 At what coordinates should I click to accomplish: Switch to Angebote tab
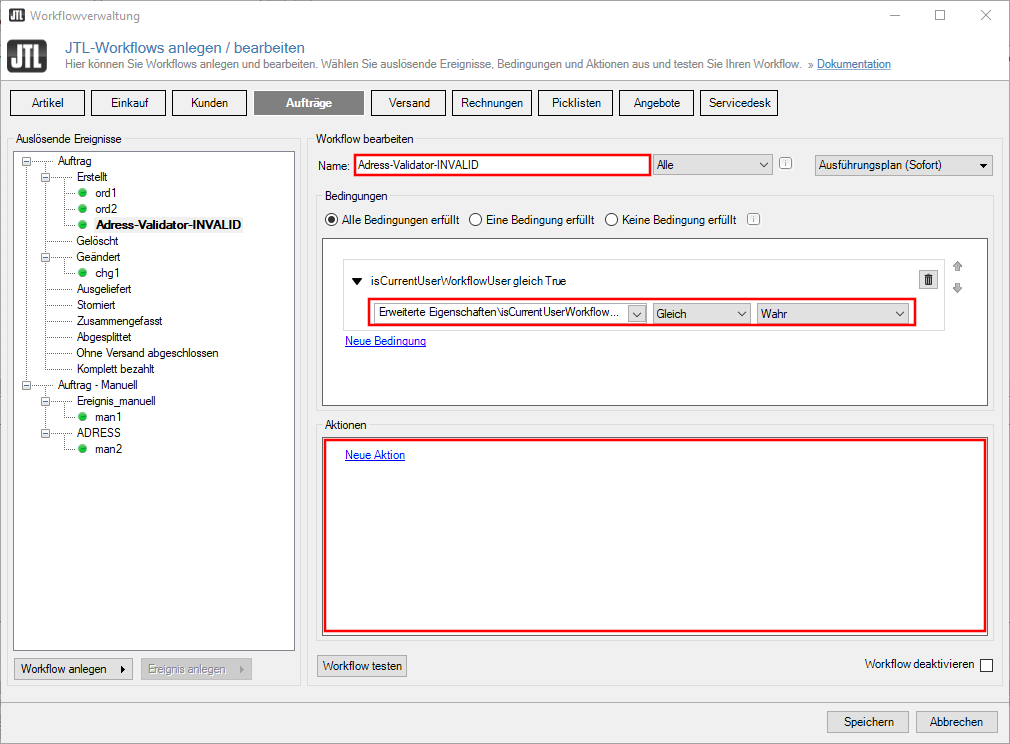pyautogui.click(x=656, y=103)
